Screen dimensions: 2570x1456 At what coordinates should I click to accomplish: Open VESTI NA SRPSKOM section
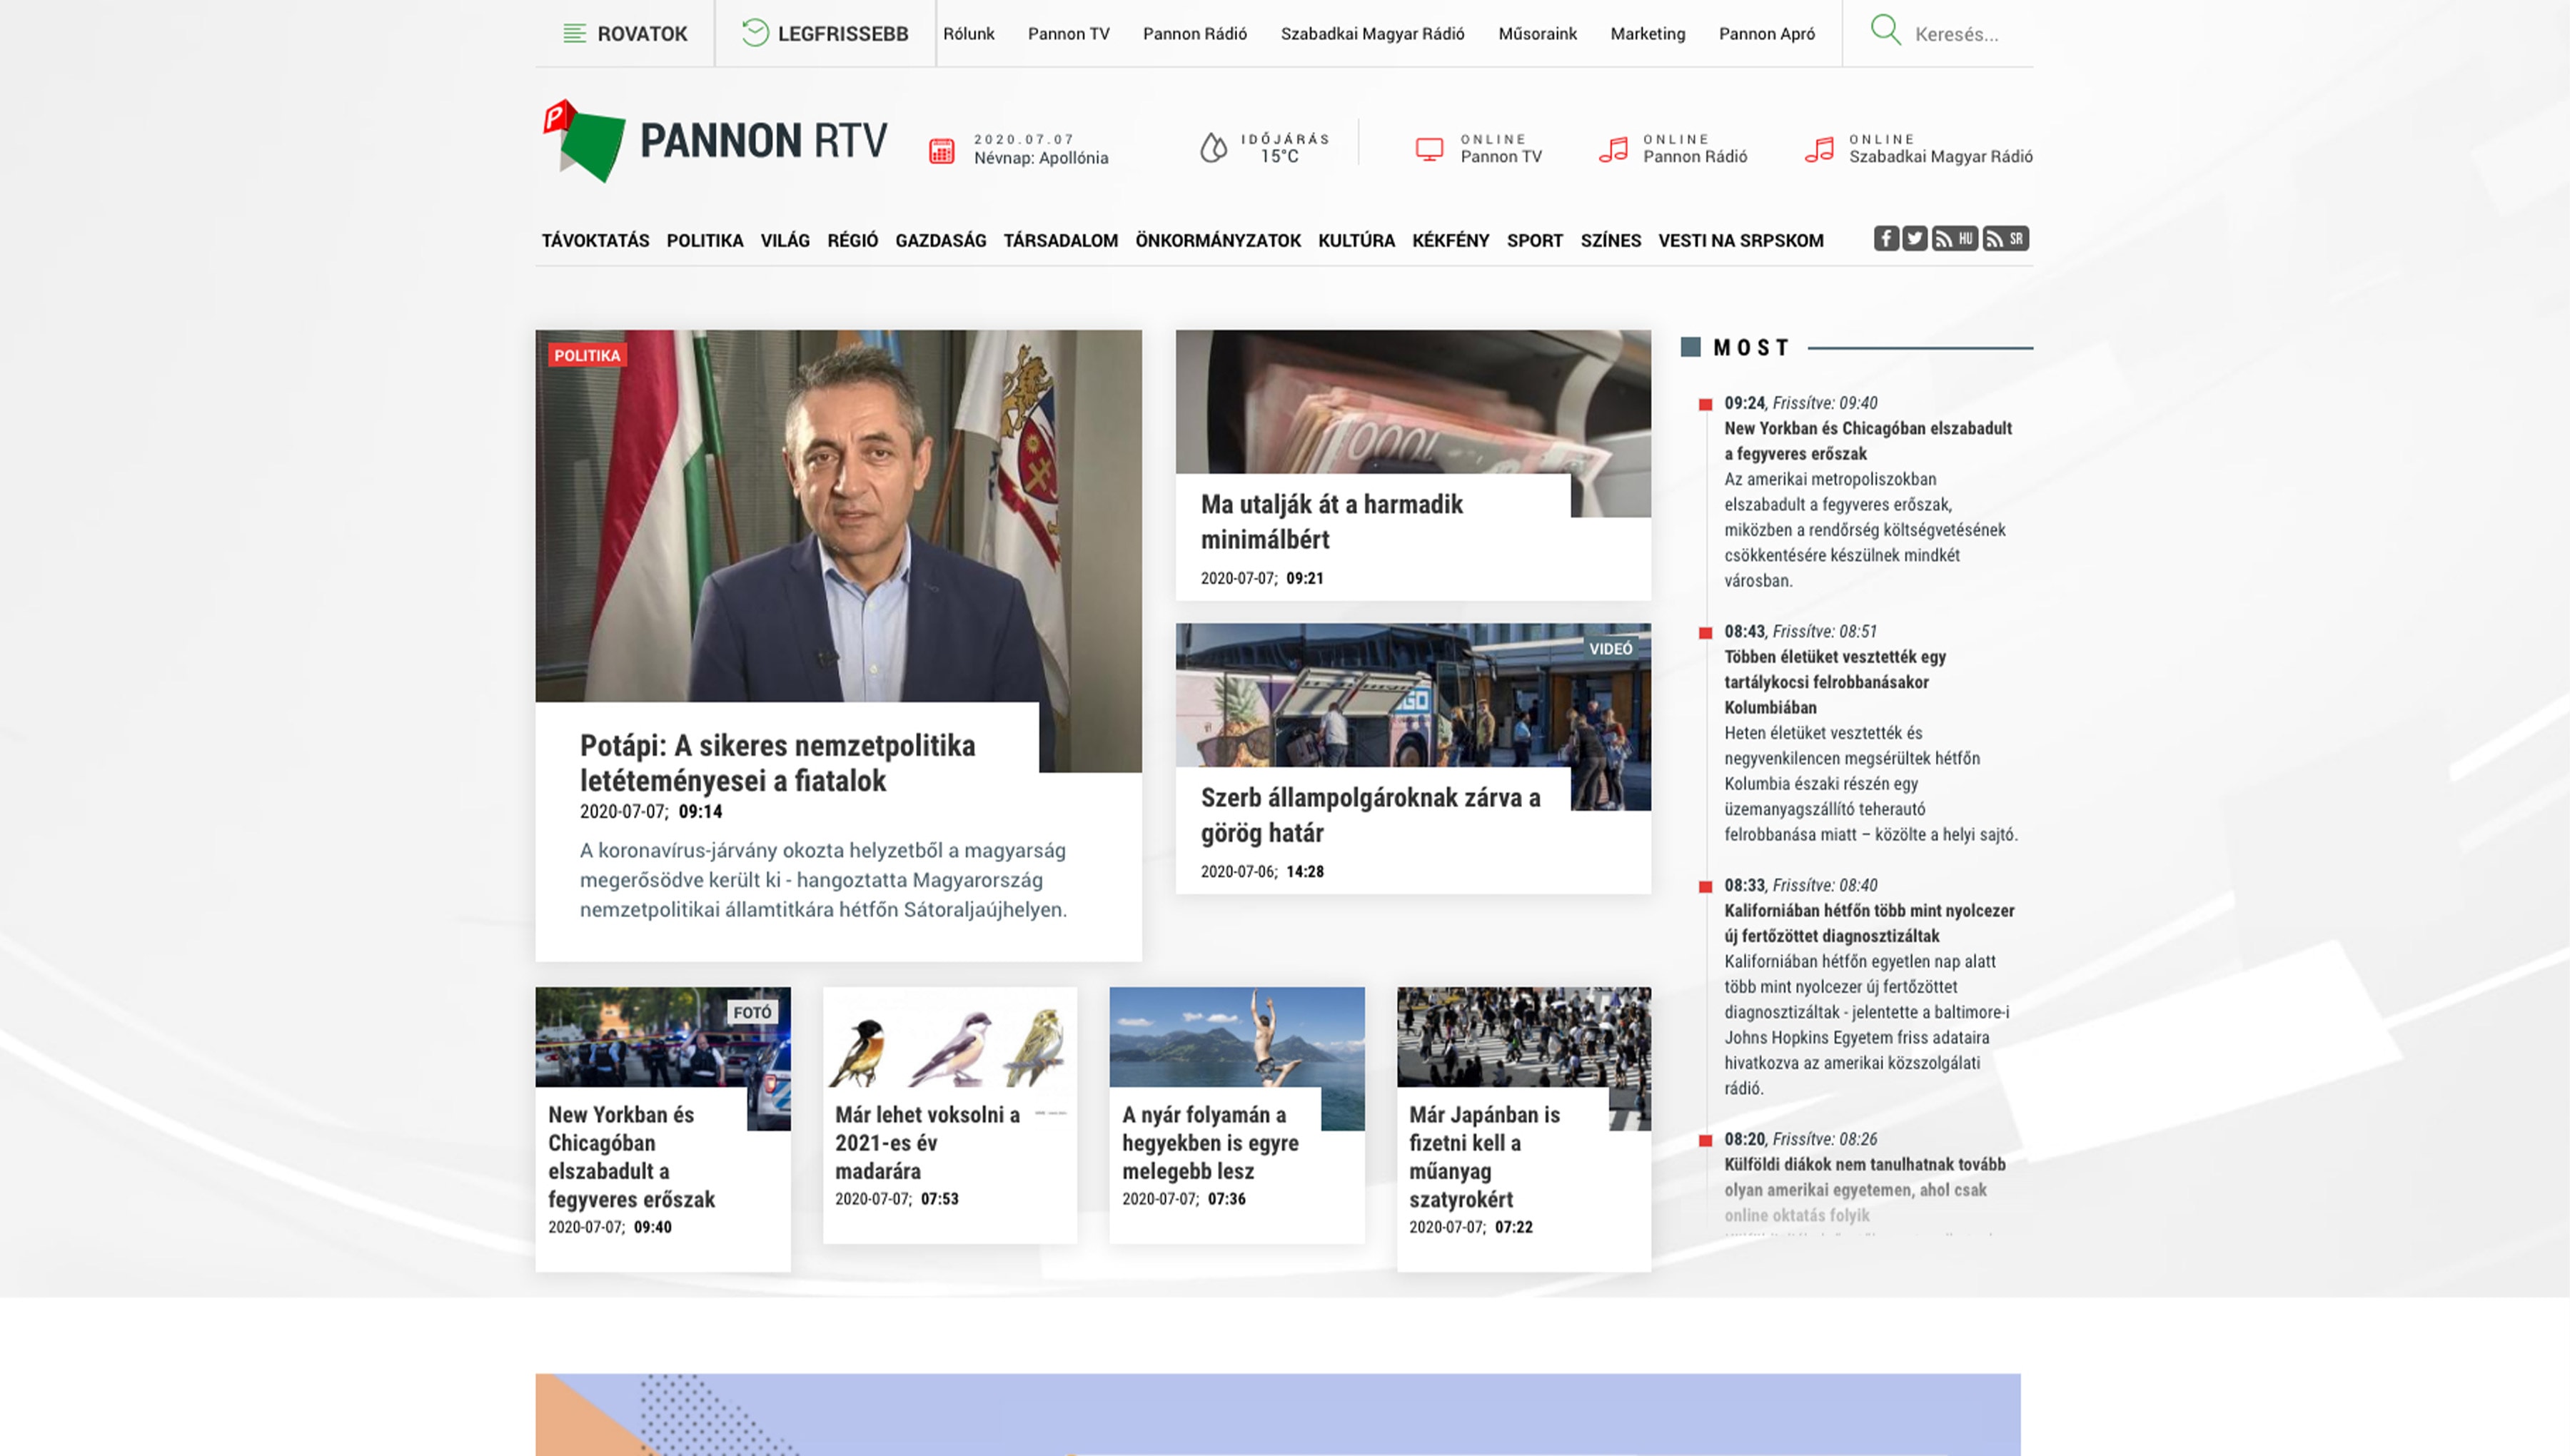click(x=1740, y=240)
